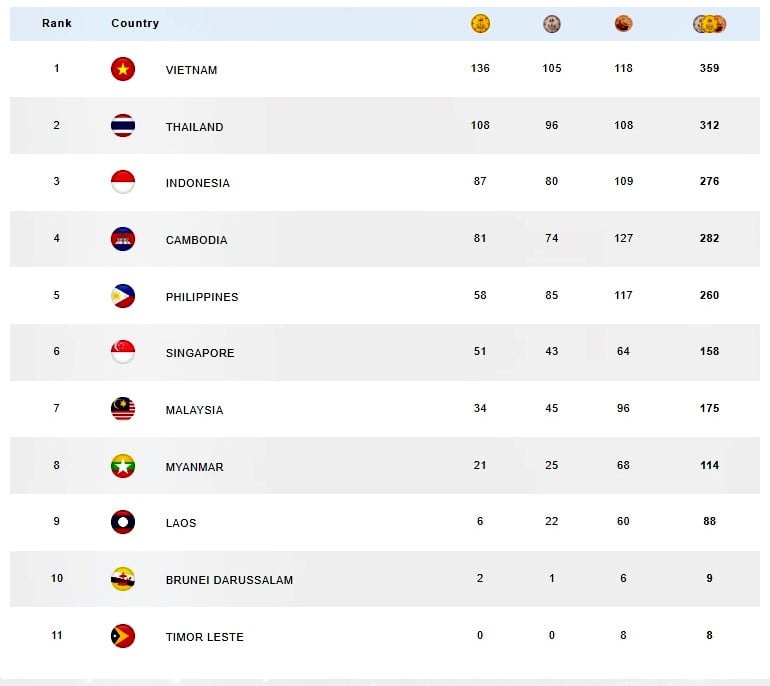
Task: Click the Singapore flag icon
Action: click(123, 352)
